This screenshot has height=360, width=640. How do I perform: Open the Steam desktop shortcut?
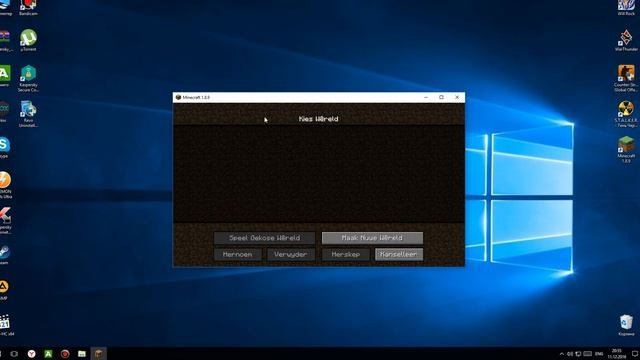[x=4, y=254]
